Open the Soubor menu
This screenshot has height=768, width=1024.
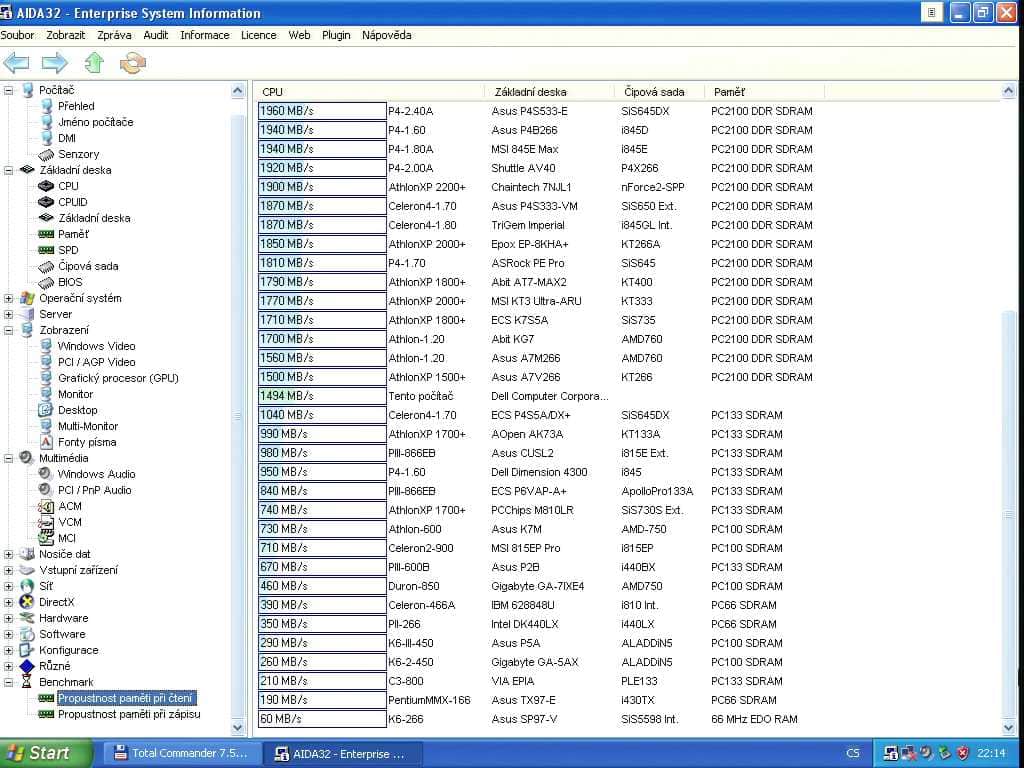click(18, 35)
